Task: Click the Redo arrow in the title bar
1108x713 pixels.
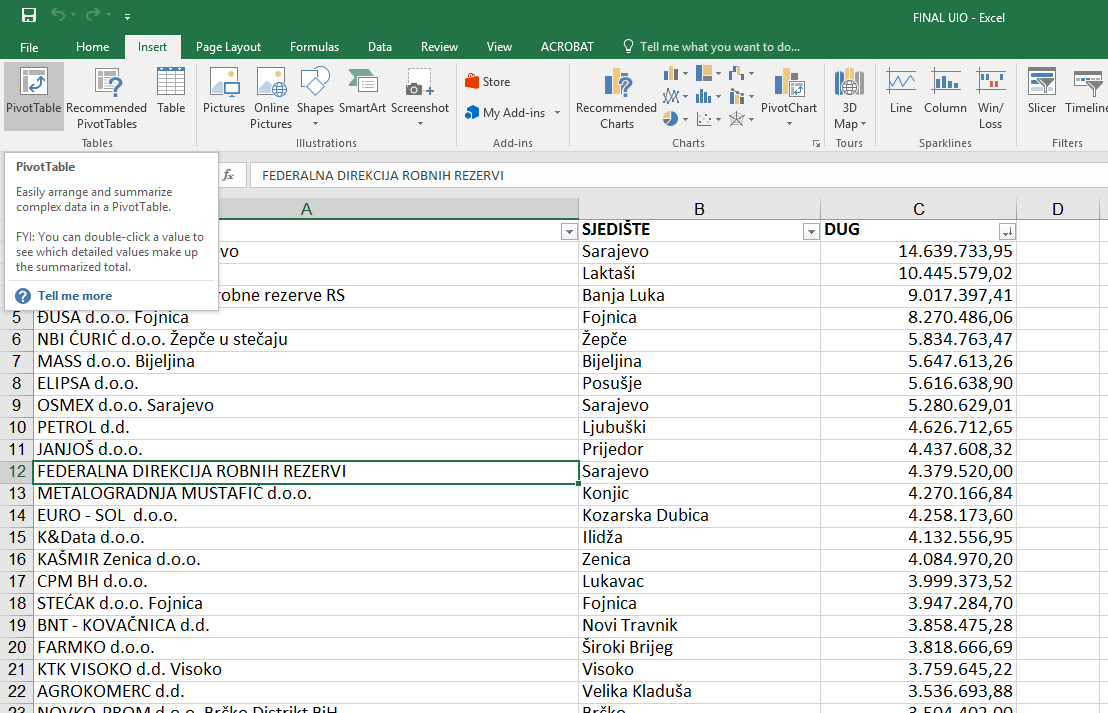Action: pos(93,16)
